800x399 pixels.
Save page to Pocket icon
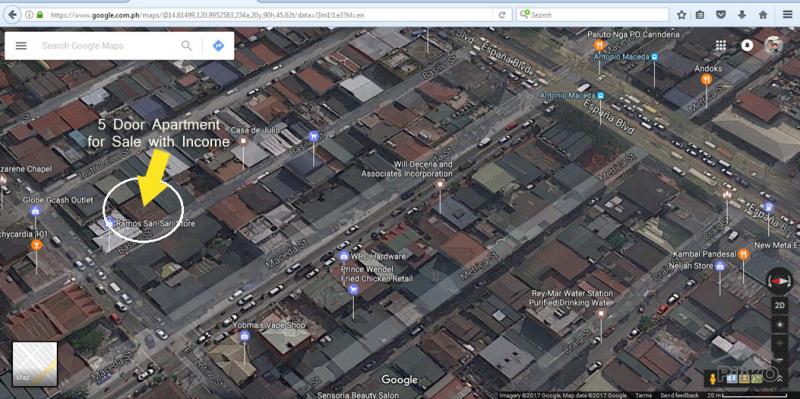[x=720, y=15]
